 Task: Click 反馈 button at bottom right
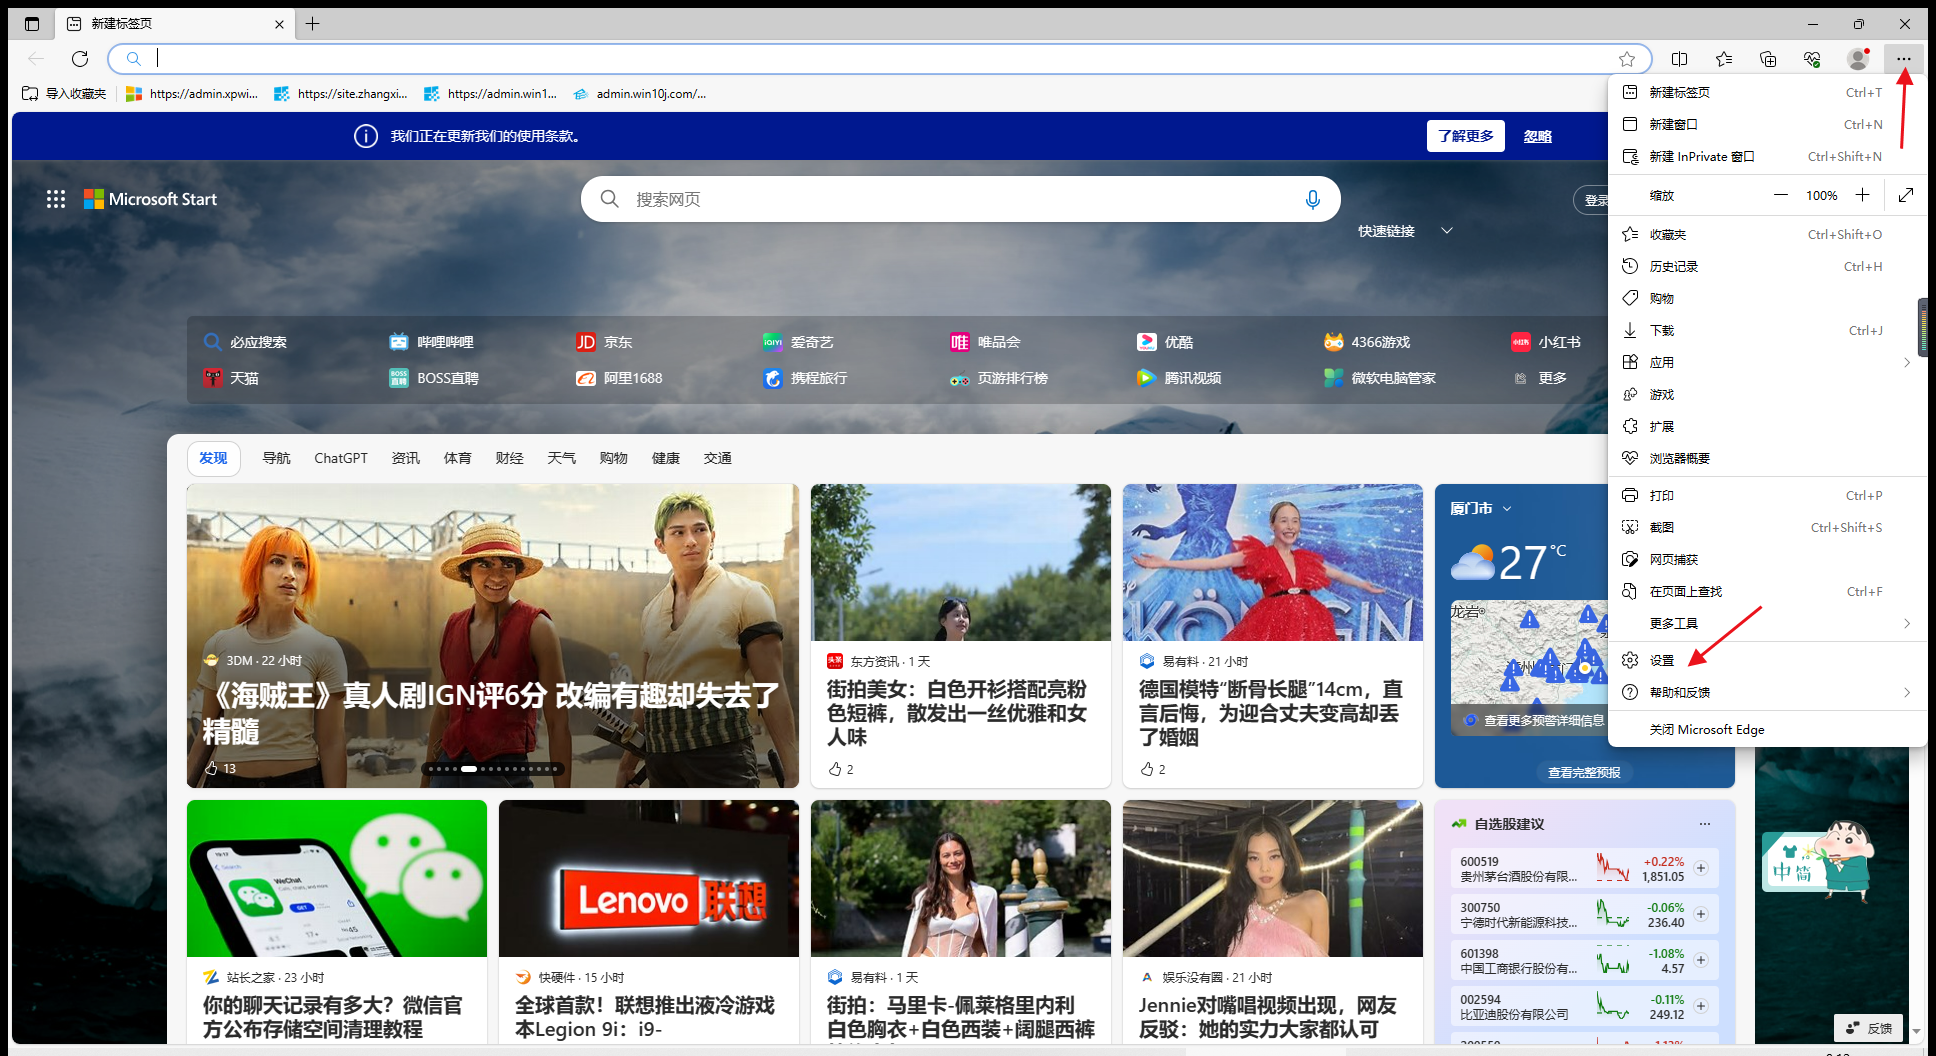[x=1868, y=1028]
